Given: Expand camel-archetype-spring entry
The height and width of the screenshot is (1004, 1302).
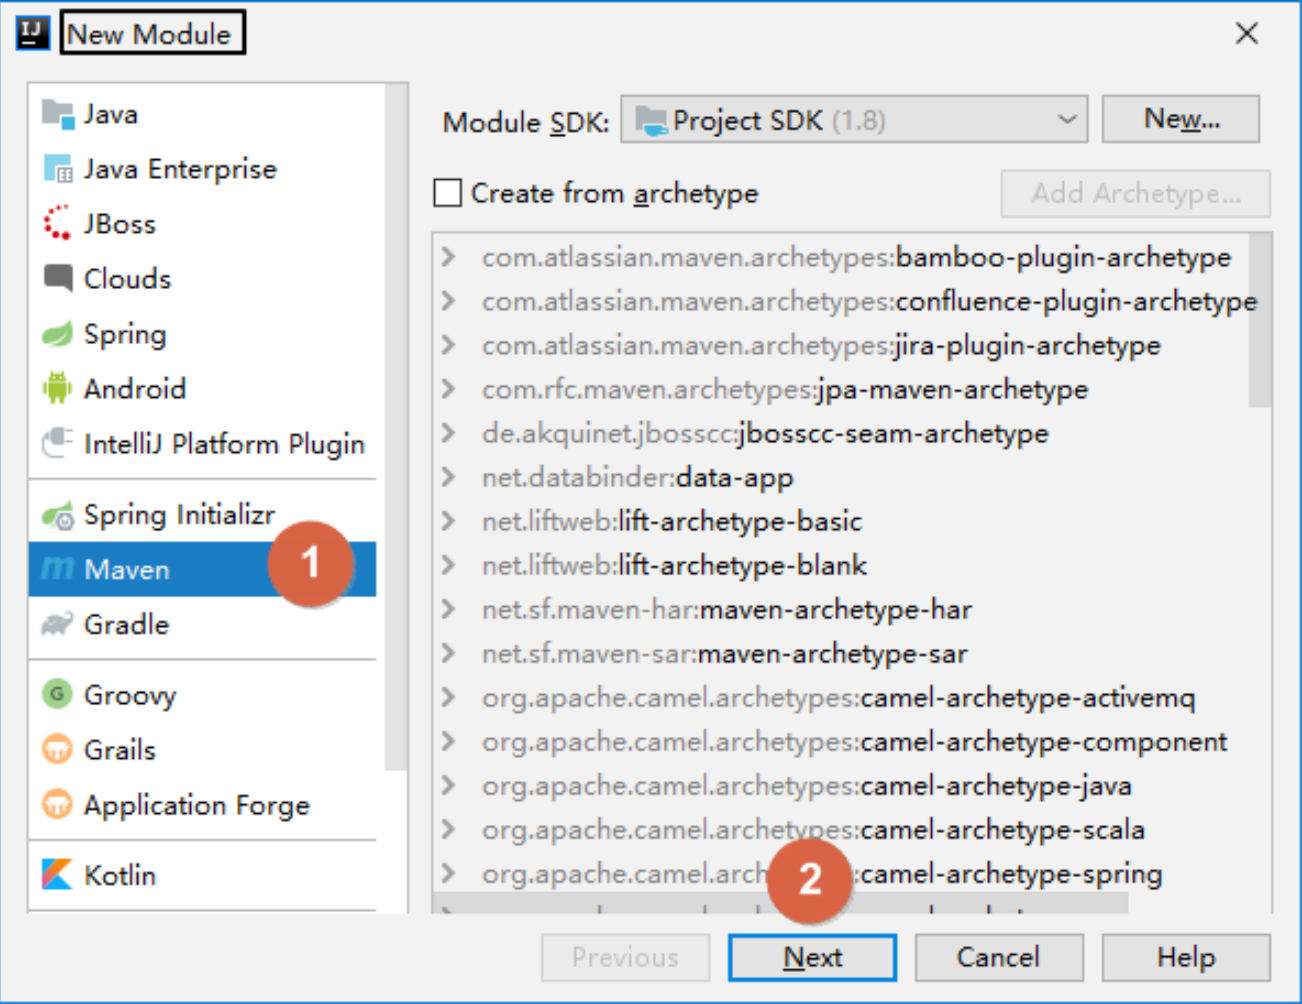Looking at the screenshot, I should click(x=449, y=873).
